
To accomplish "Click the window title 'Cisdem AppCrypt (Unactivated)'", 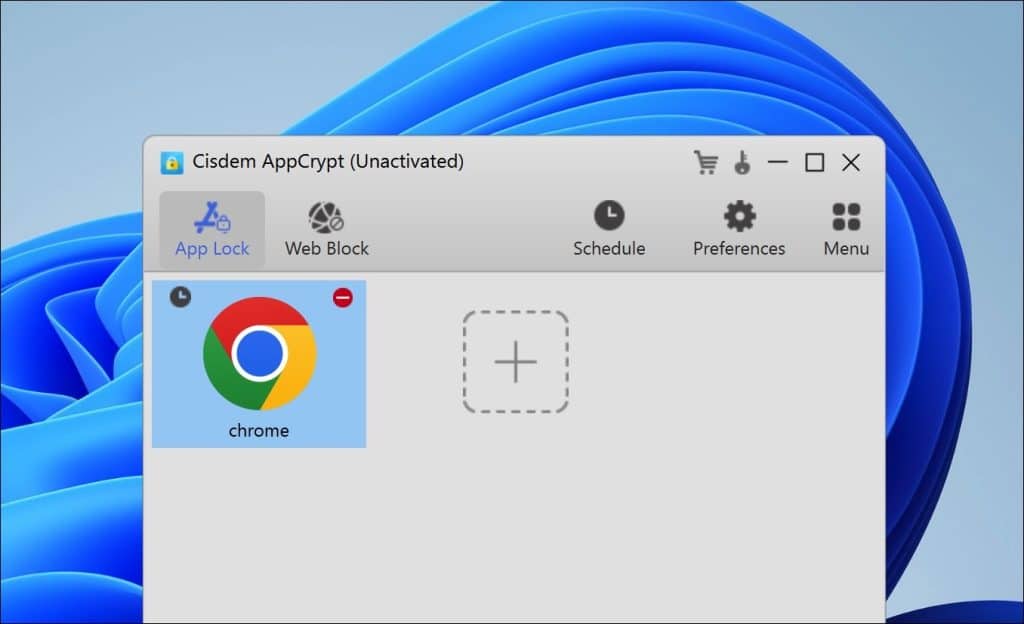I will (x=328, y=162).
